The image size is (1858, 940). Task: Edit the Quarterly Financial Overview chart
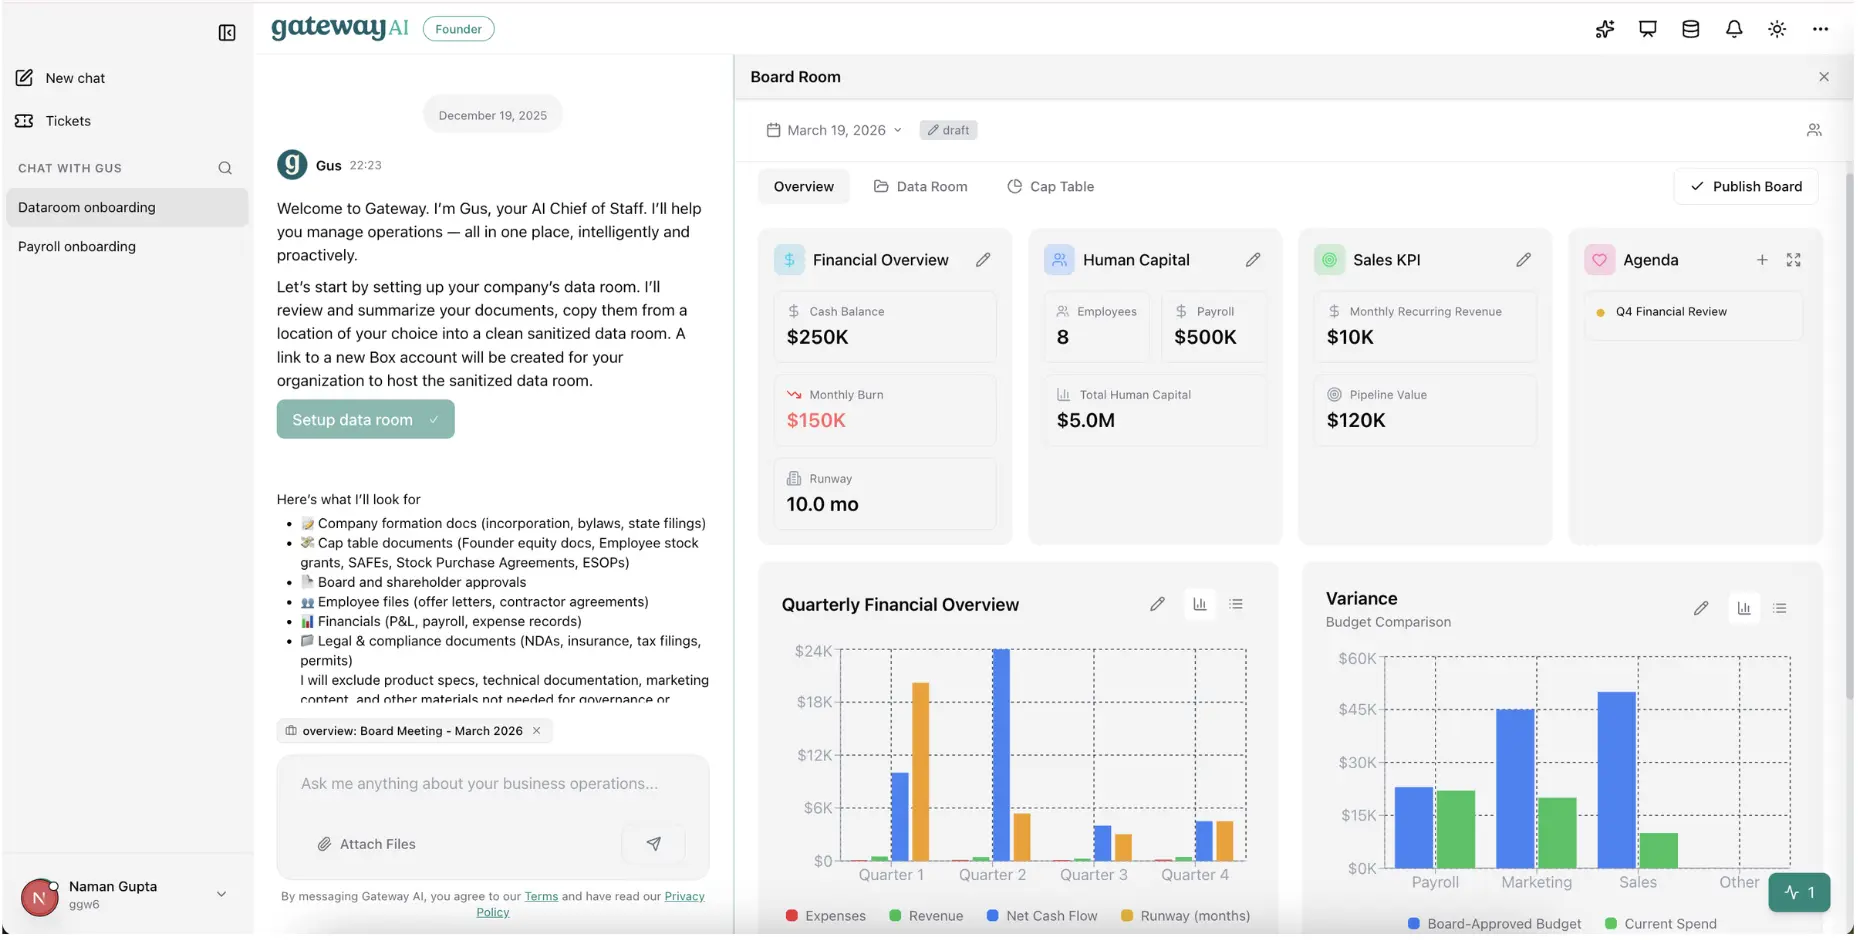(1157, 605)
